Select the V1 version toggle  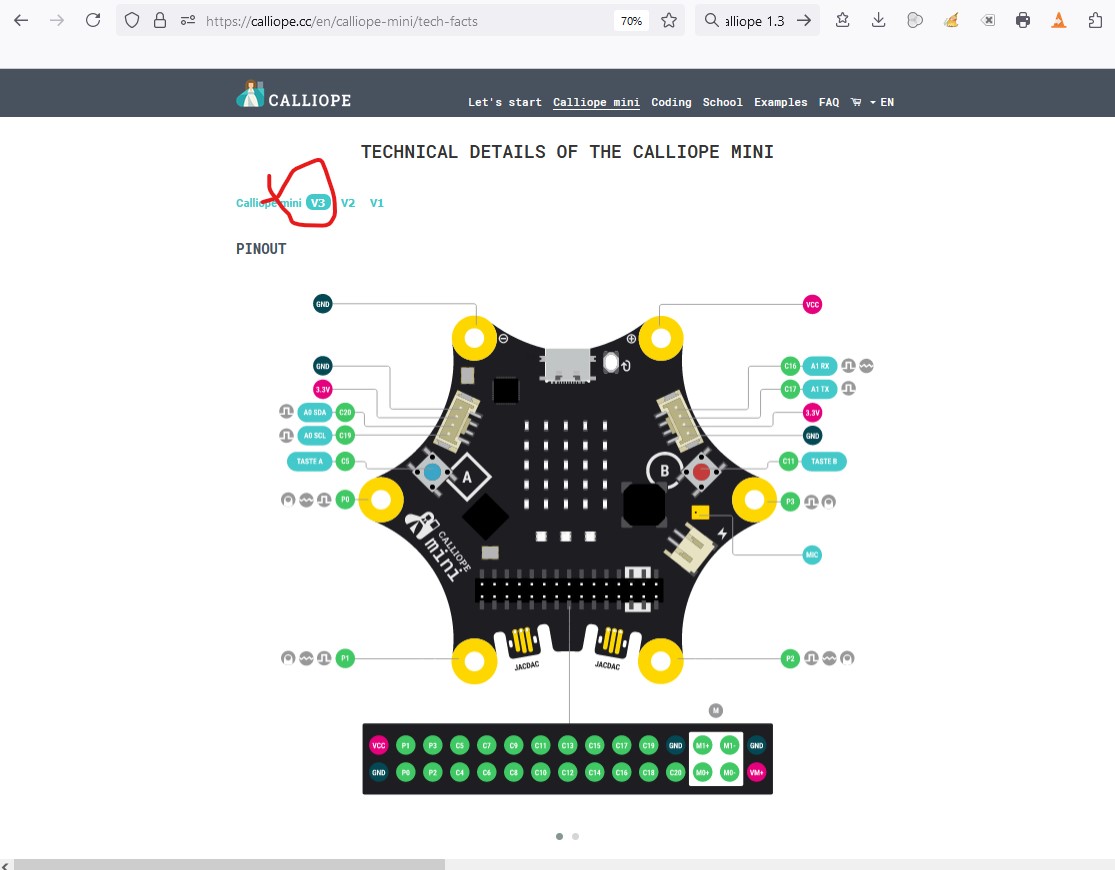376,203
